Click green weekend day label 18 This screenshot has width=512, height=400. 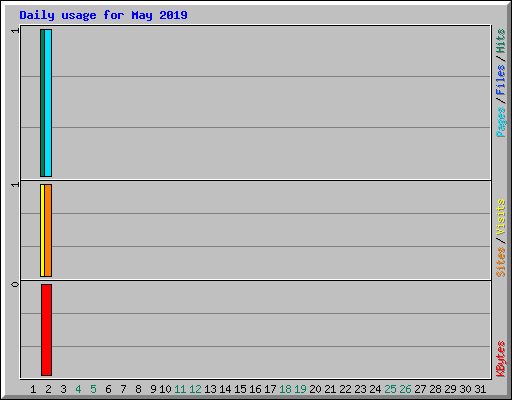point(285,389)
